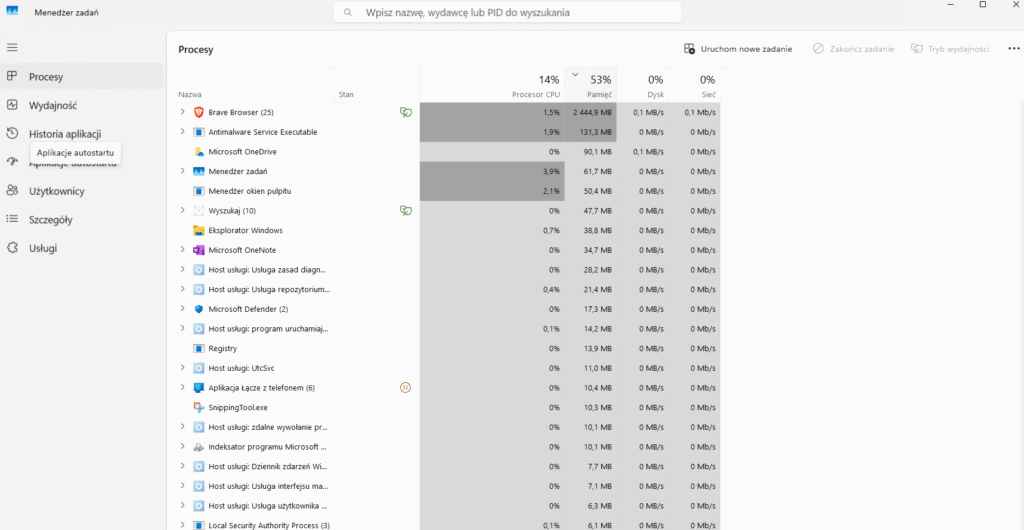1024x530 pixels.
Task: Click the Brave Browser lion icon
Action: click(x=199, y=112)
